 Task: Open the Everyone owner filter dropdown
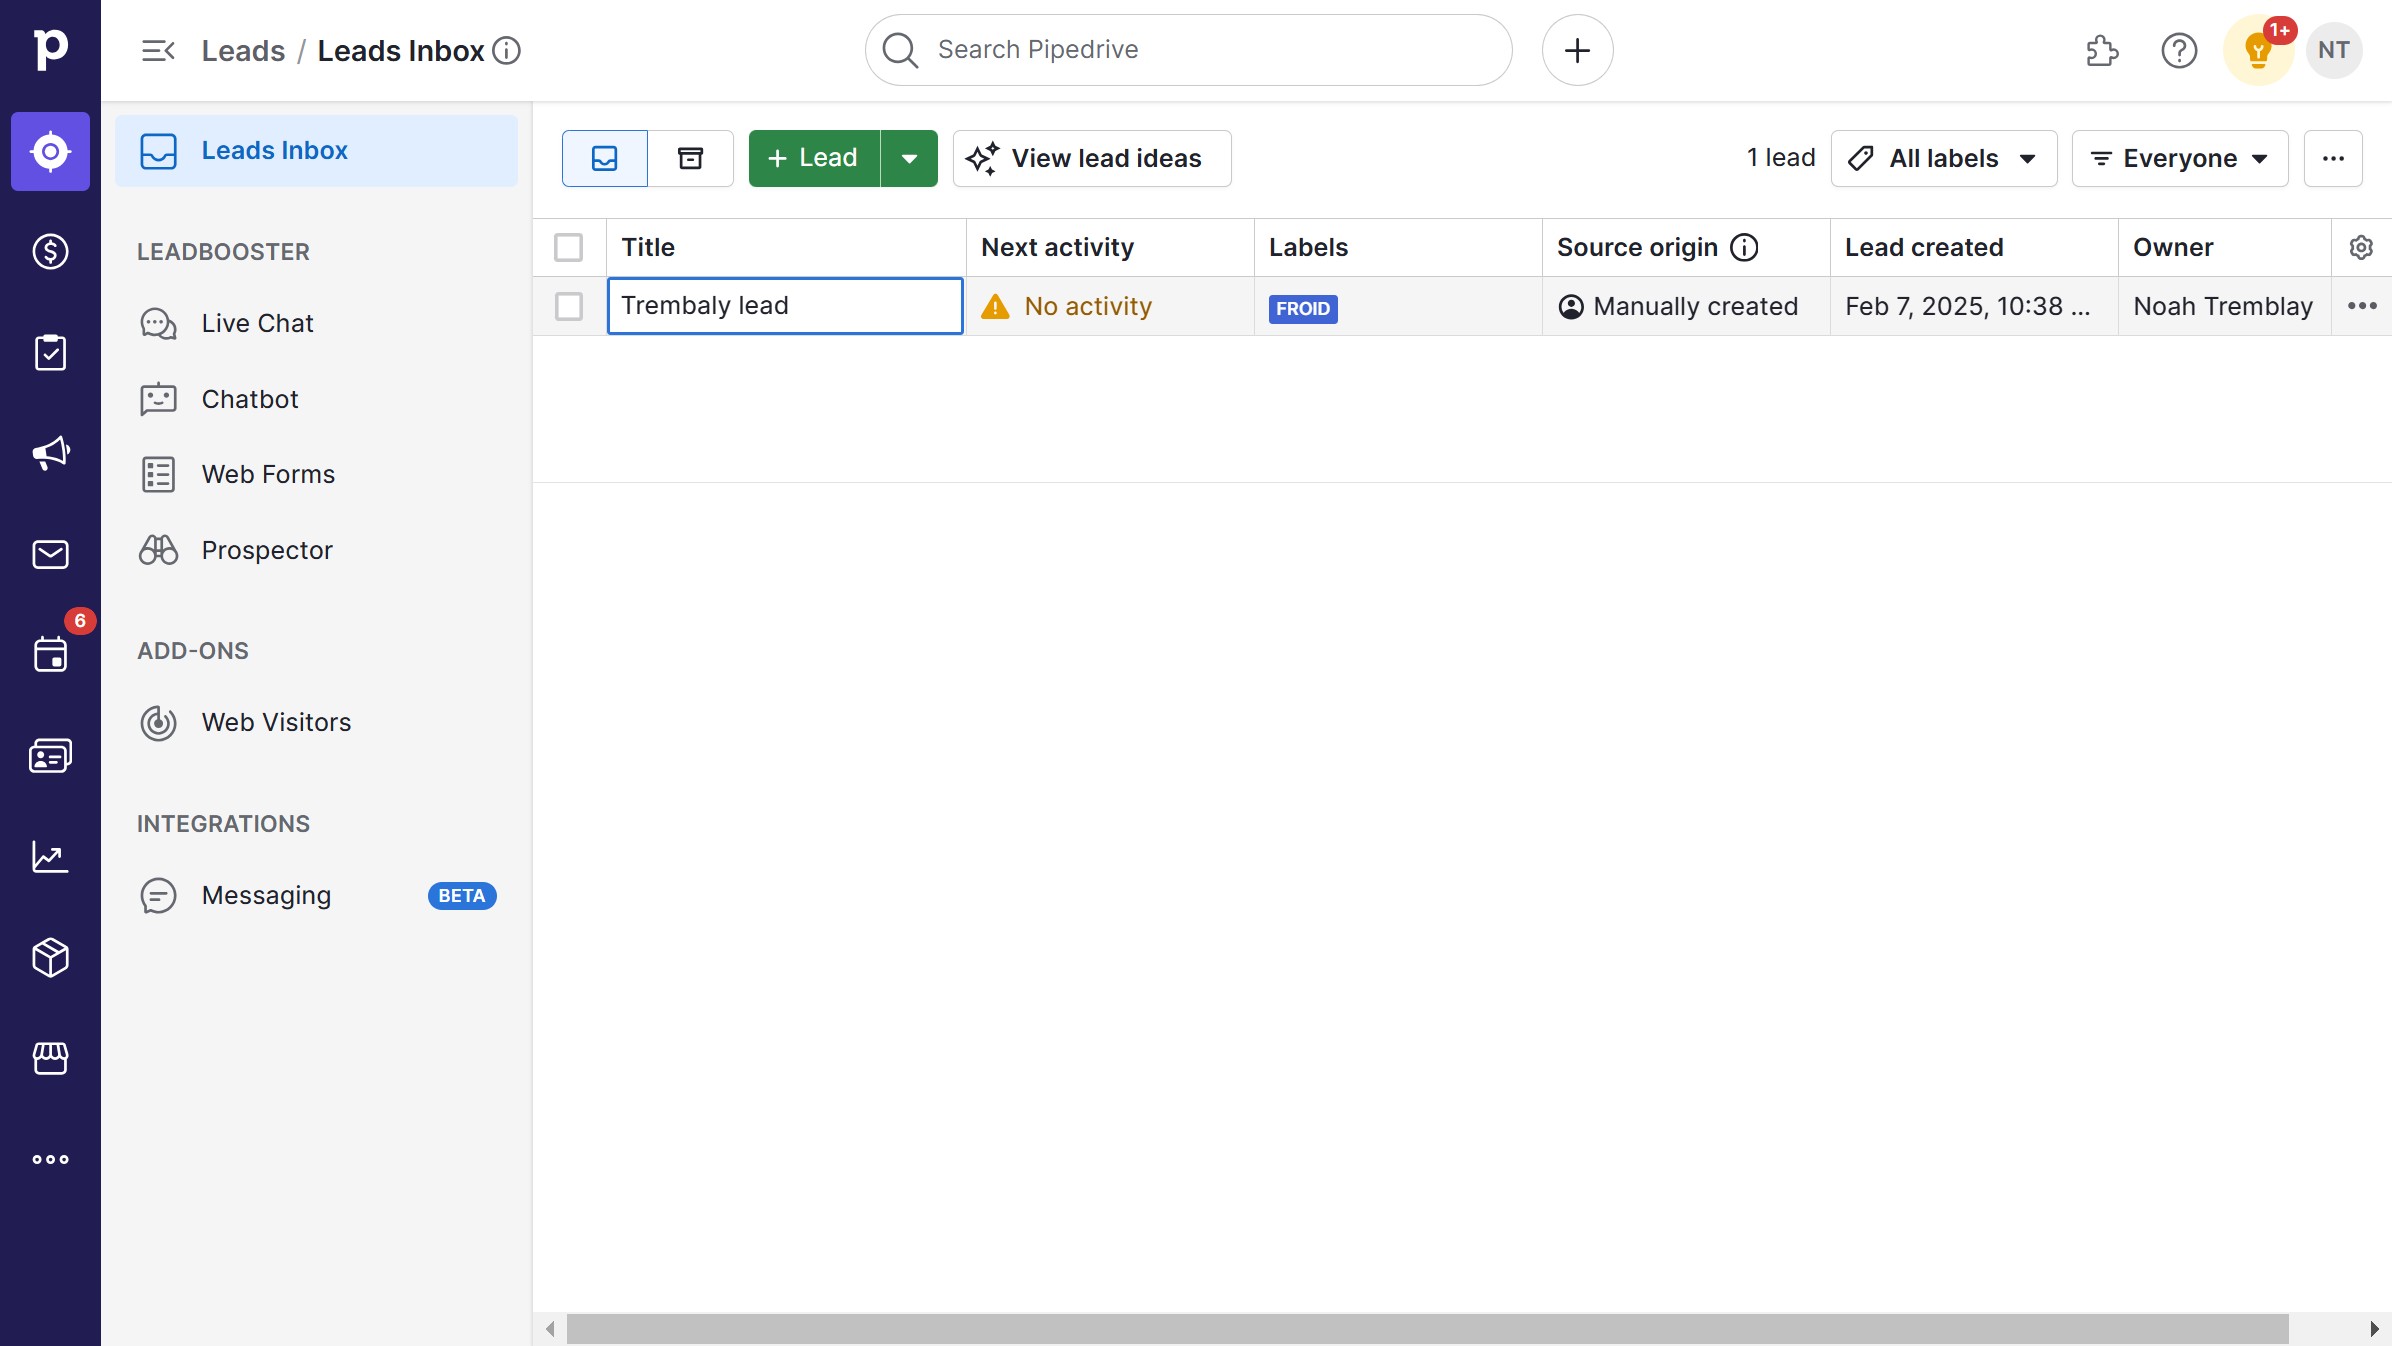[2179, 158]
